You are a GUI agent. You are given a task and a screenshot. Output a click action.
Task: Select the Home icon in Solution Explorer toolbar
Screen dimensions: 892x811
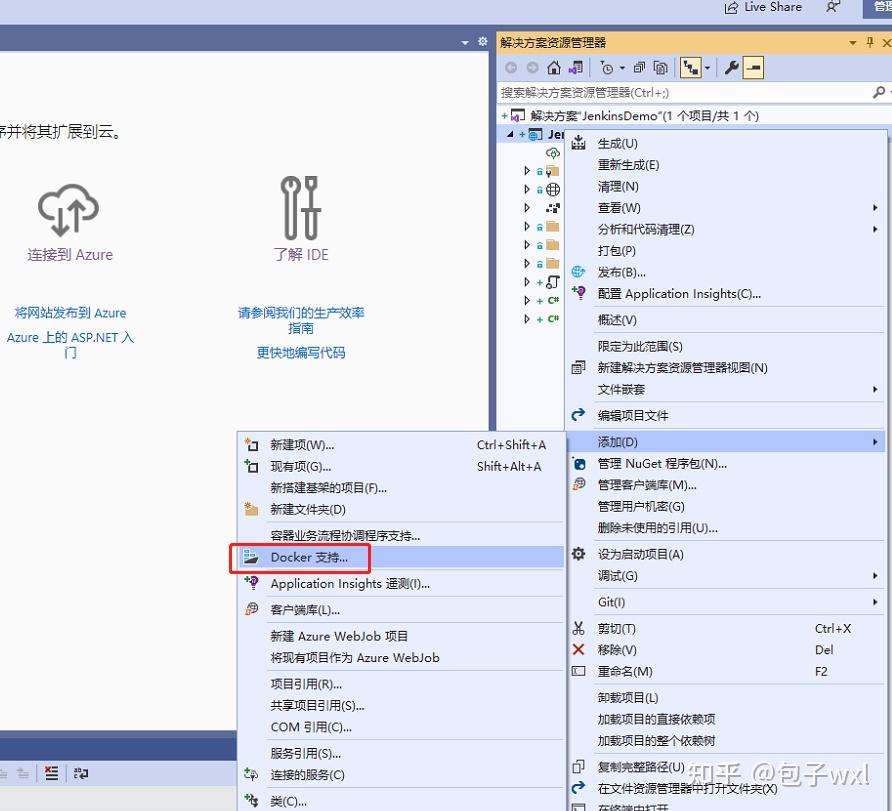coord(554,68)
